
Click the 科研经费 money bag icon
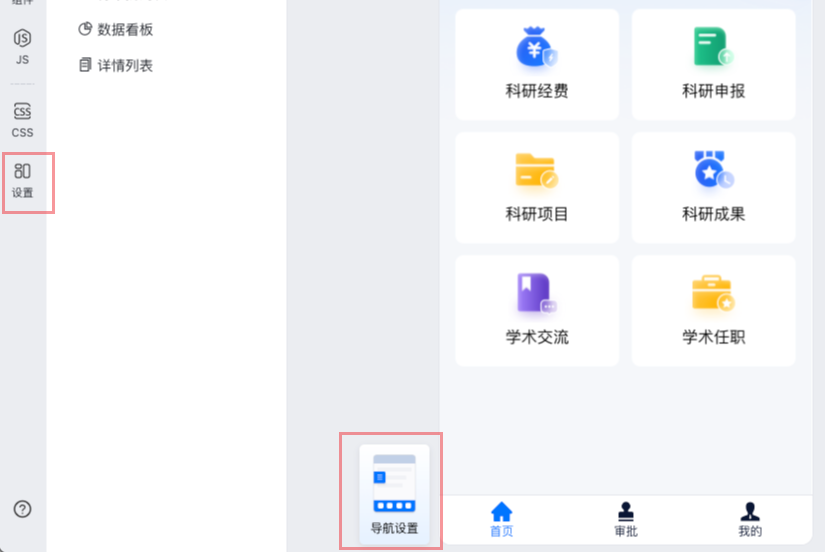coord(537,48)
